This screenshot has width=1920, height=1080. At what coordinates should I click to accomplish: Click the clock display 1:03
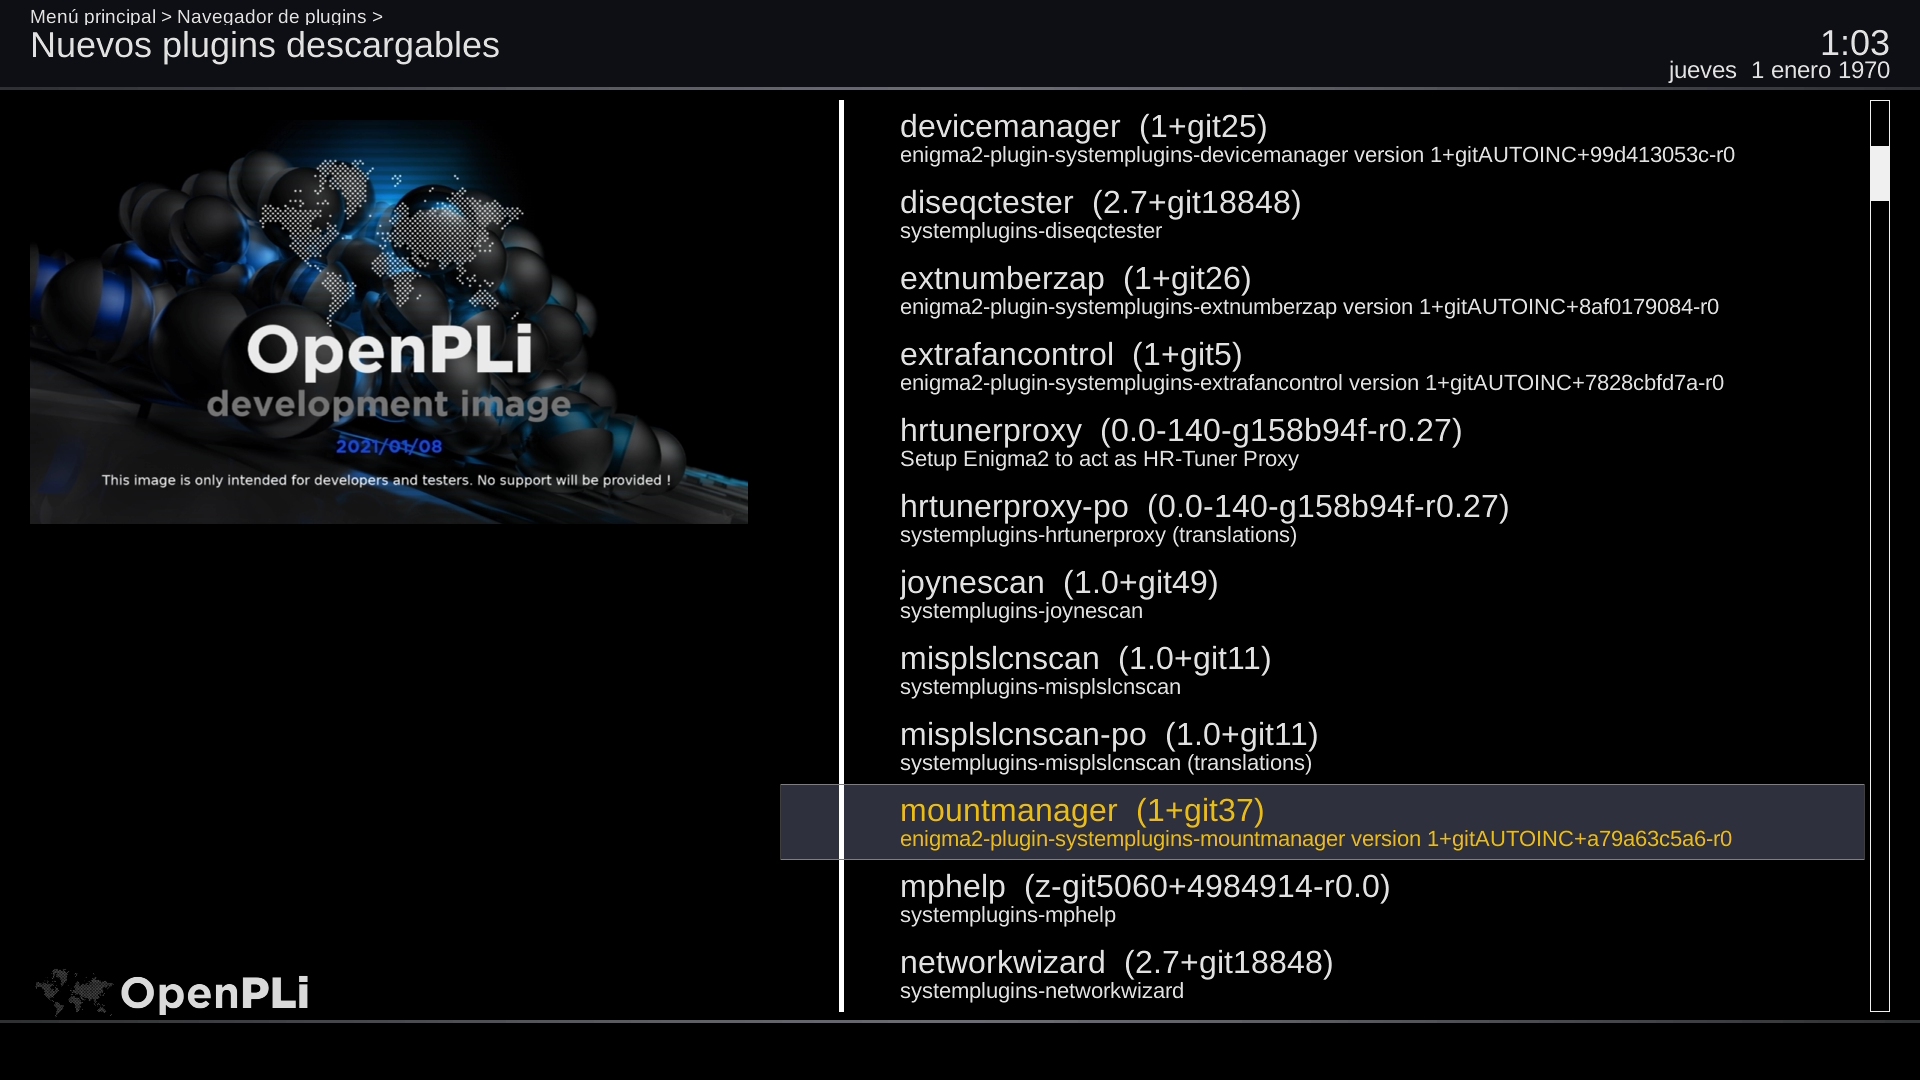(x=1854, y=43)
